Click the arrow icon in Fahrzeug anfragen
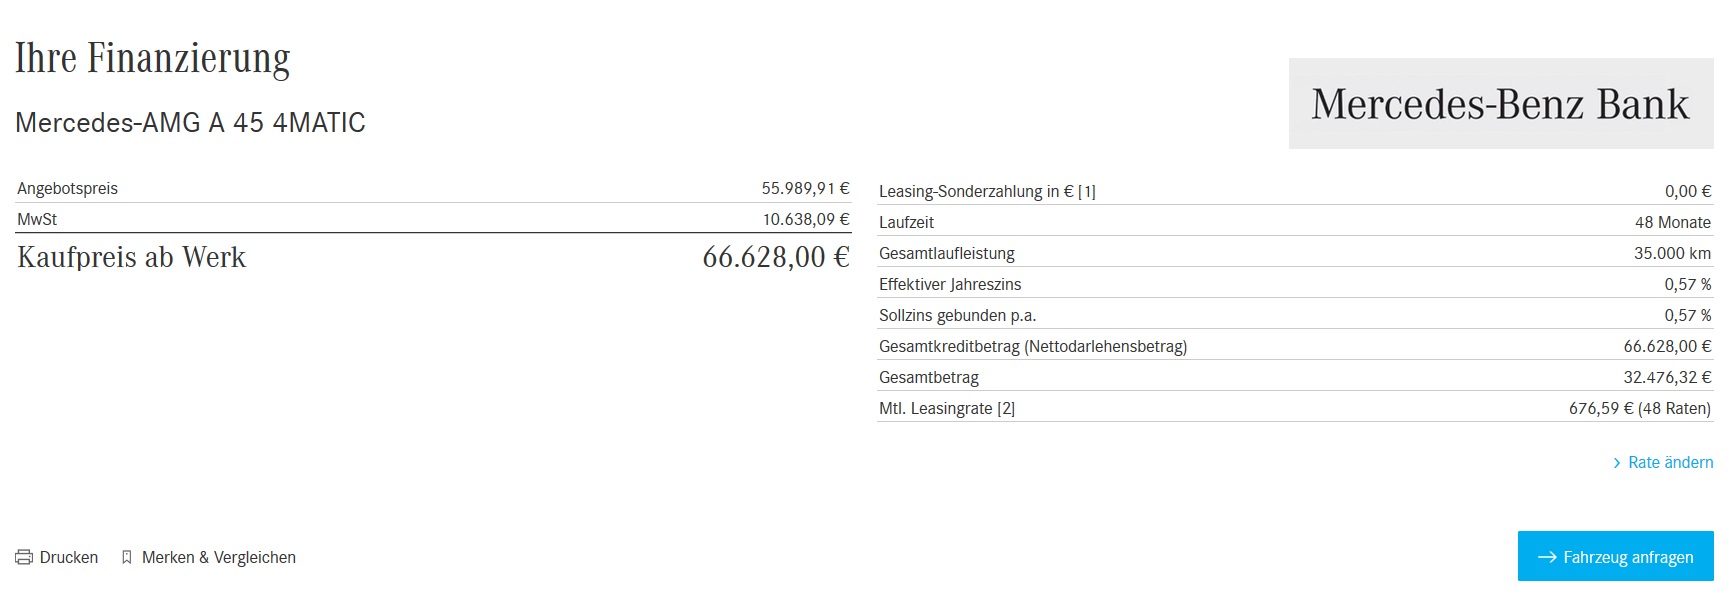The width and height of the screenshot is (1730, 595). pos(1546,557)
